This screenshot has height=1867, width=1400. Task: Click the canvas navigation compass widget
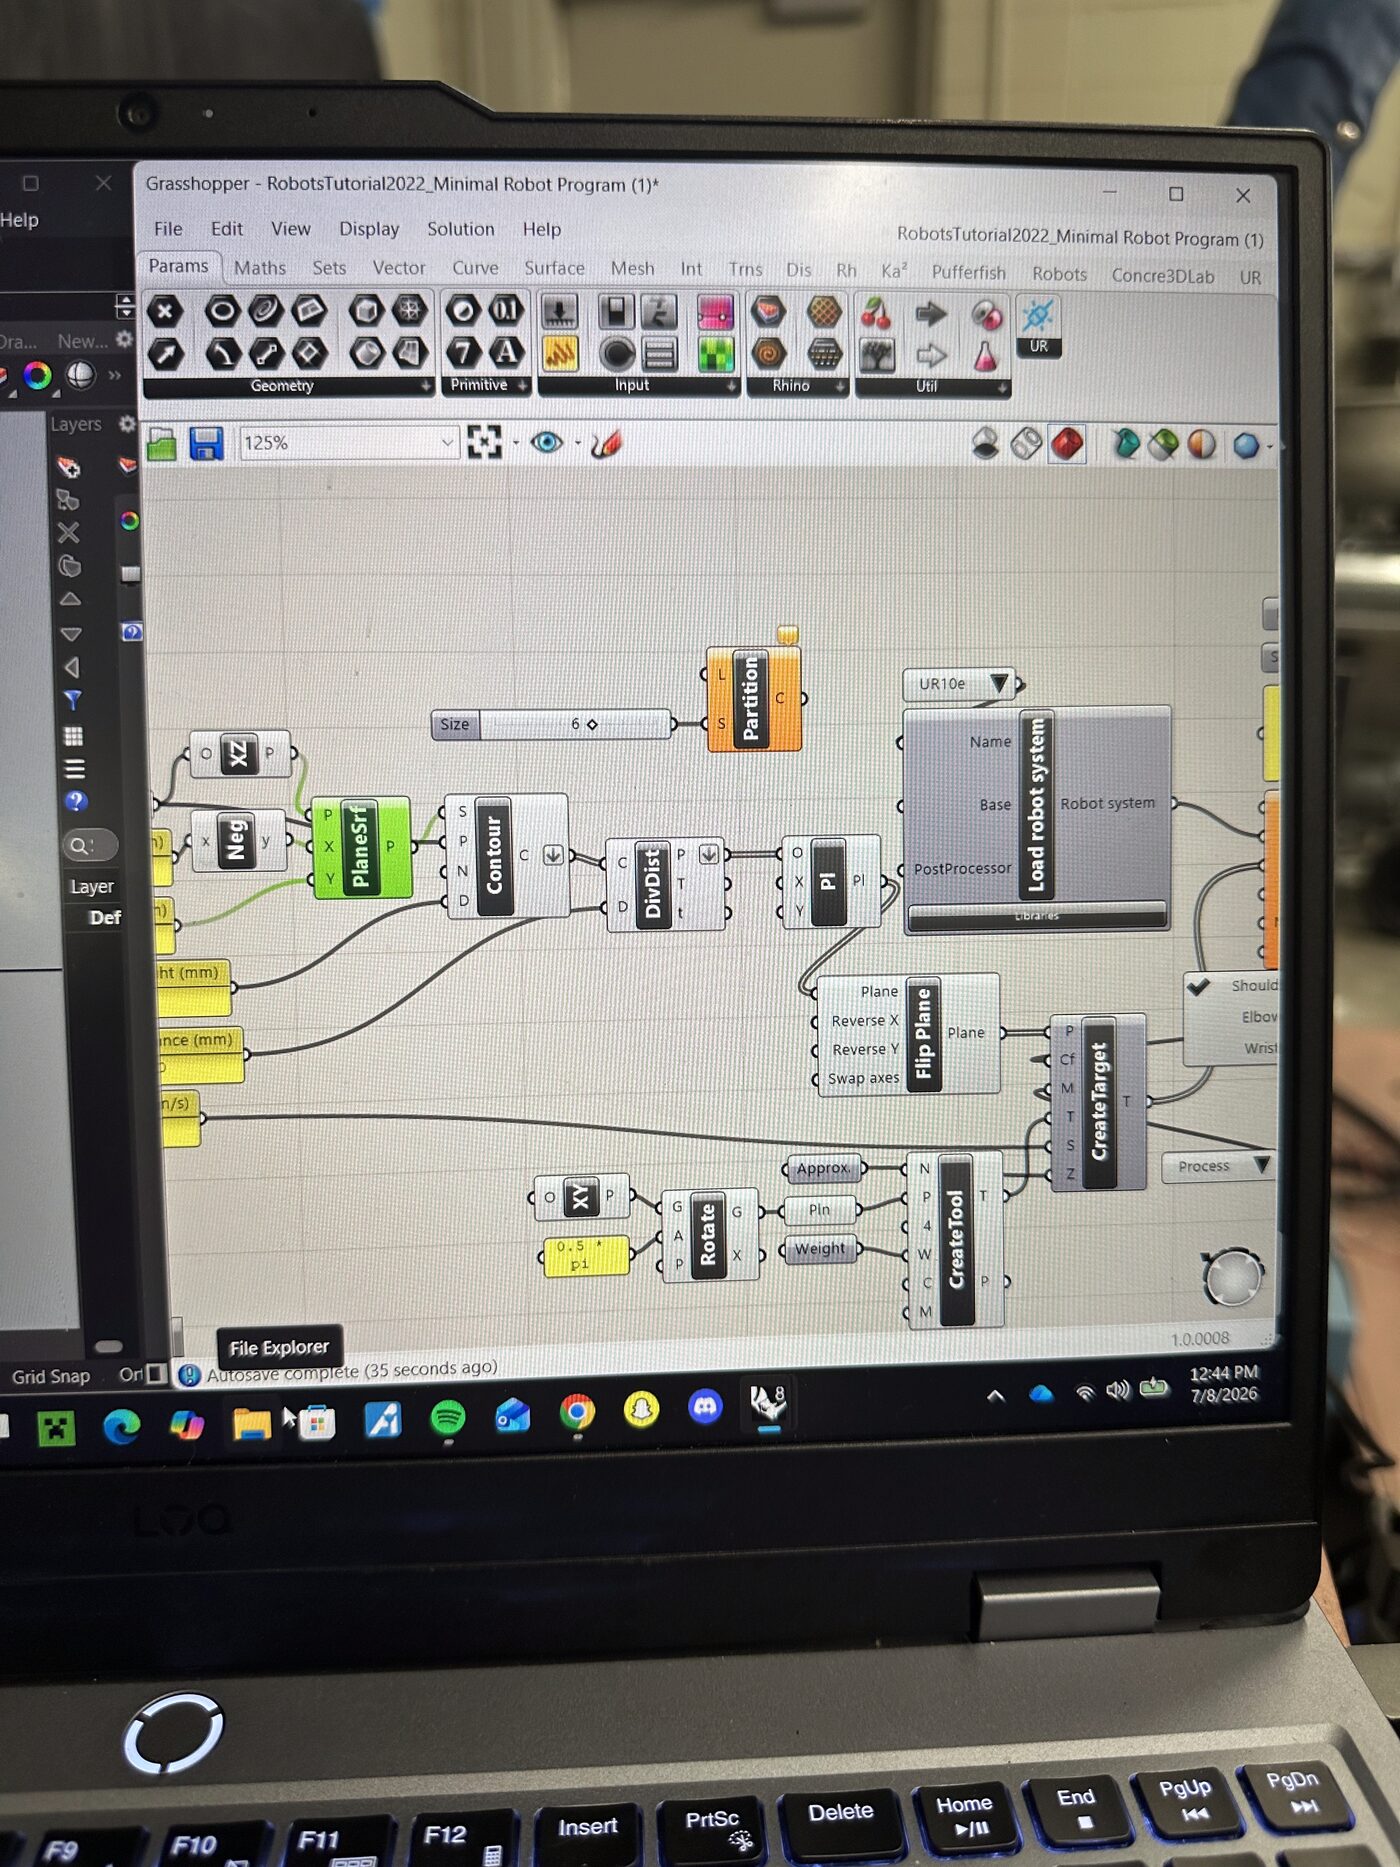[1232, 1278]
